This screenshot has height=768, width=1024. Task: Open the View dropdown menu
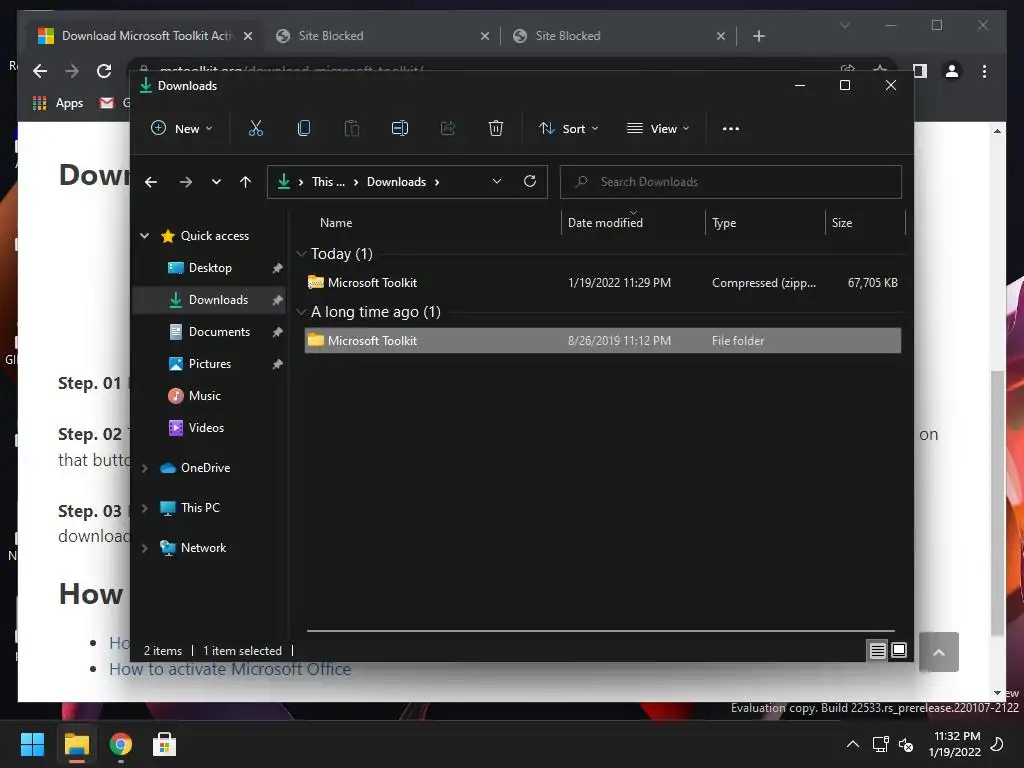[658, 129]
